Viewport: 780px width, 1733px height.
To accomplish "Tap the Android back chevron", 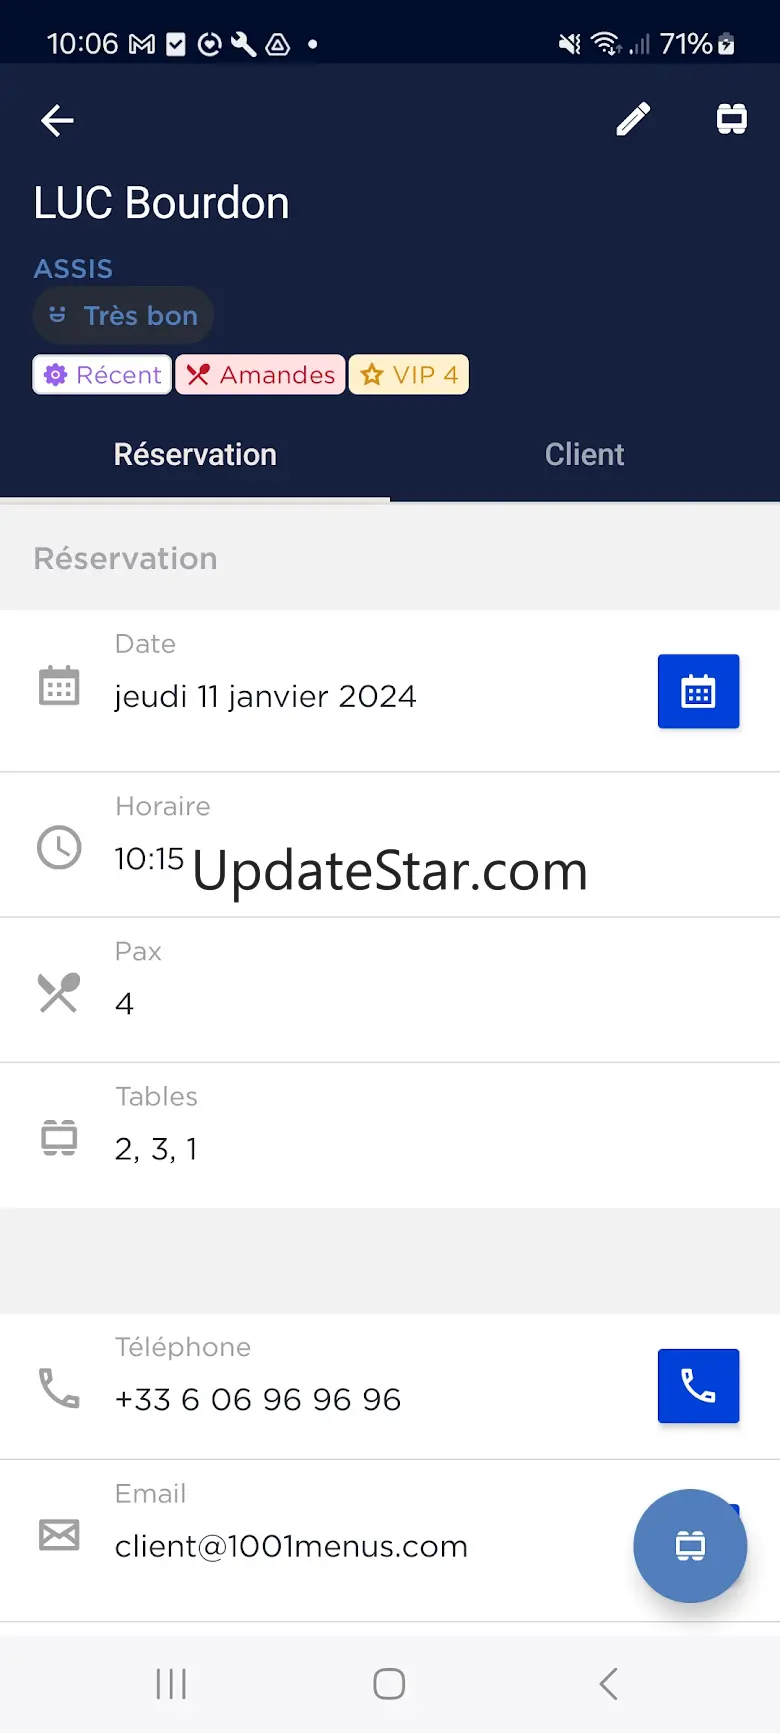I will [x=608, y=1684].
